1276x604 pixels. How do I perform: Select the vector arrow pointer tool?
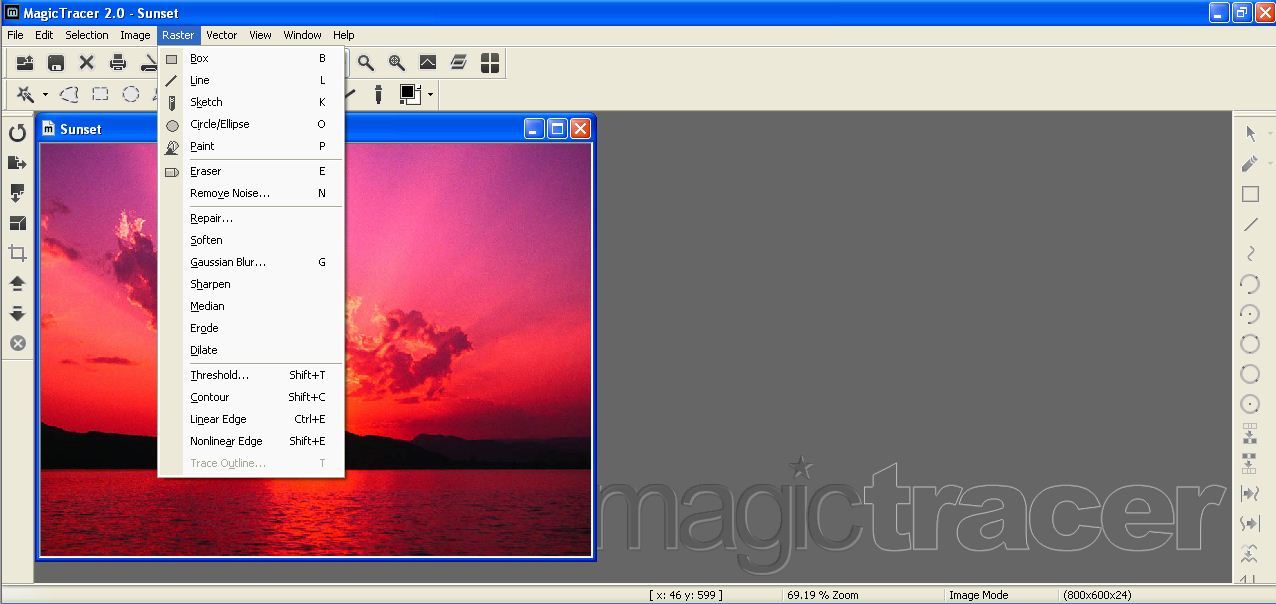pos(1250,133)
